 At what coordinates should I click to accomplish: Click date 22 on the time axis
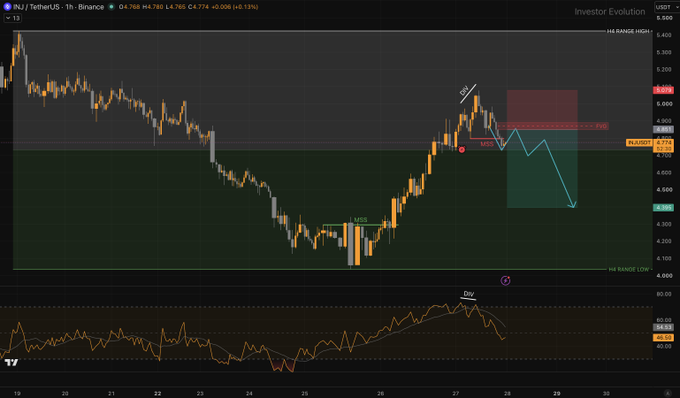coord(157,393)
